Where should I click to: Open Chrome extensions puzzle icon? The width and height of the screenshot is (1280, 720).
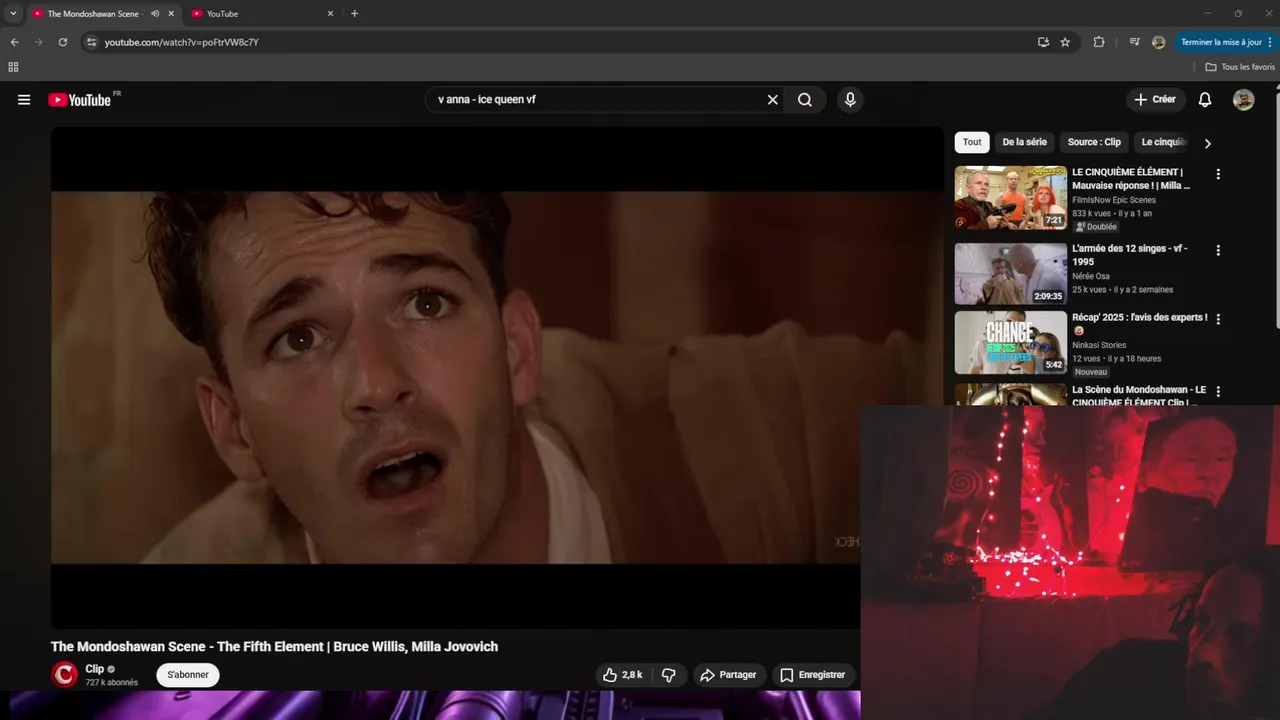pos(1099,42)
